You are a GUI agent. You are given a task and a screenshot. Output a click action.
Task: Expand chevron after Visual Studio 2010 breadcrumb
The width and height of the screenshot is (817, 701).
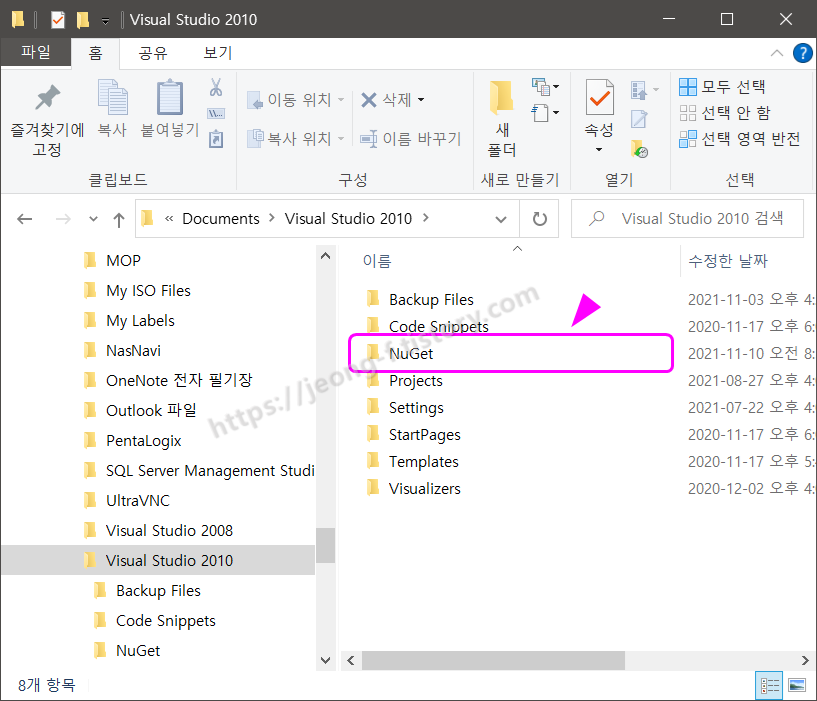426,218
